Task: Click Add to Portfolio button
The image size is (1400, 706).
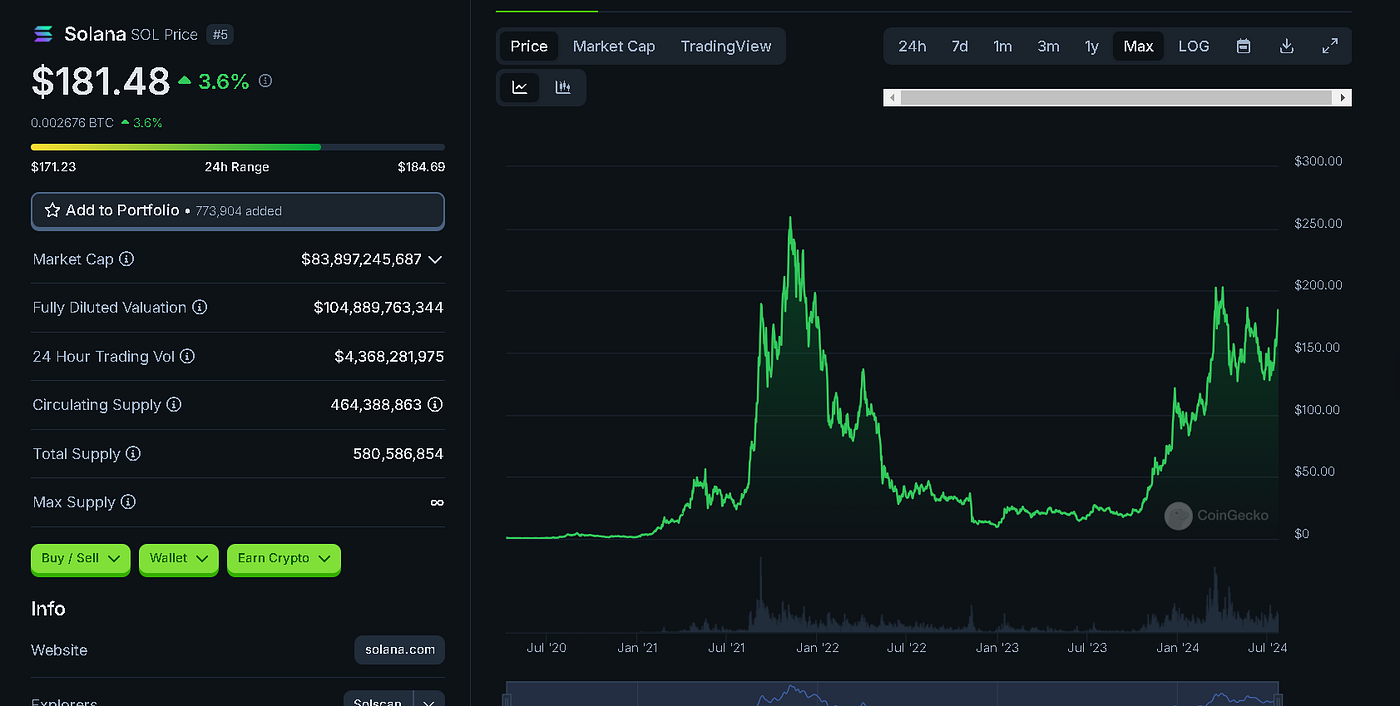Action: (238, 211)
